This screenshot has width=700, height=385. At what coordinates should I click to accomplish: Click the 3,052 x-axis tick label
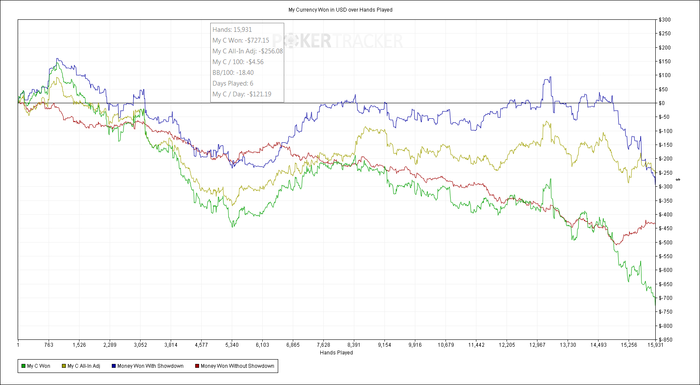140,345
